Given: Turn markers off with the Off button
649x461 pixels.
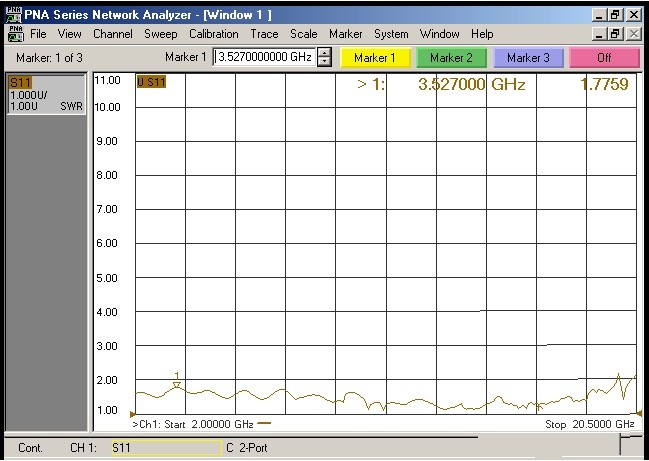Looking at the screenshot, I should click(604, 58).
